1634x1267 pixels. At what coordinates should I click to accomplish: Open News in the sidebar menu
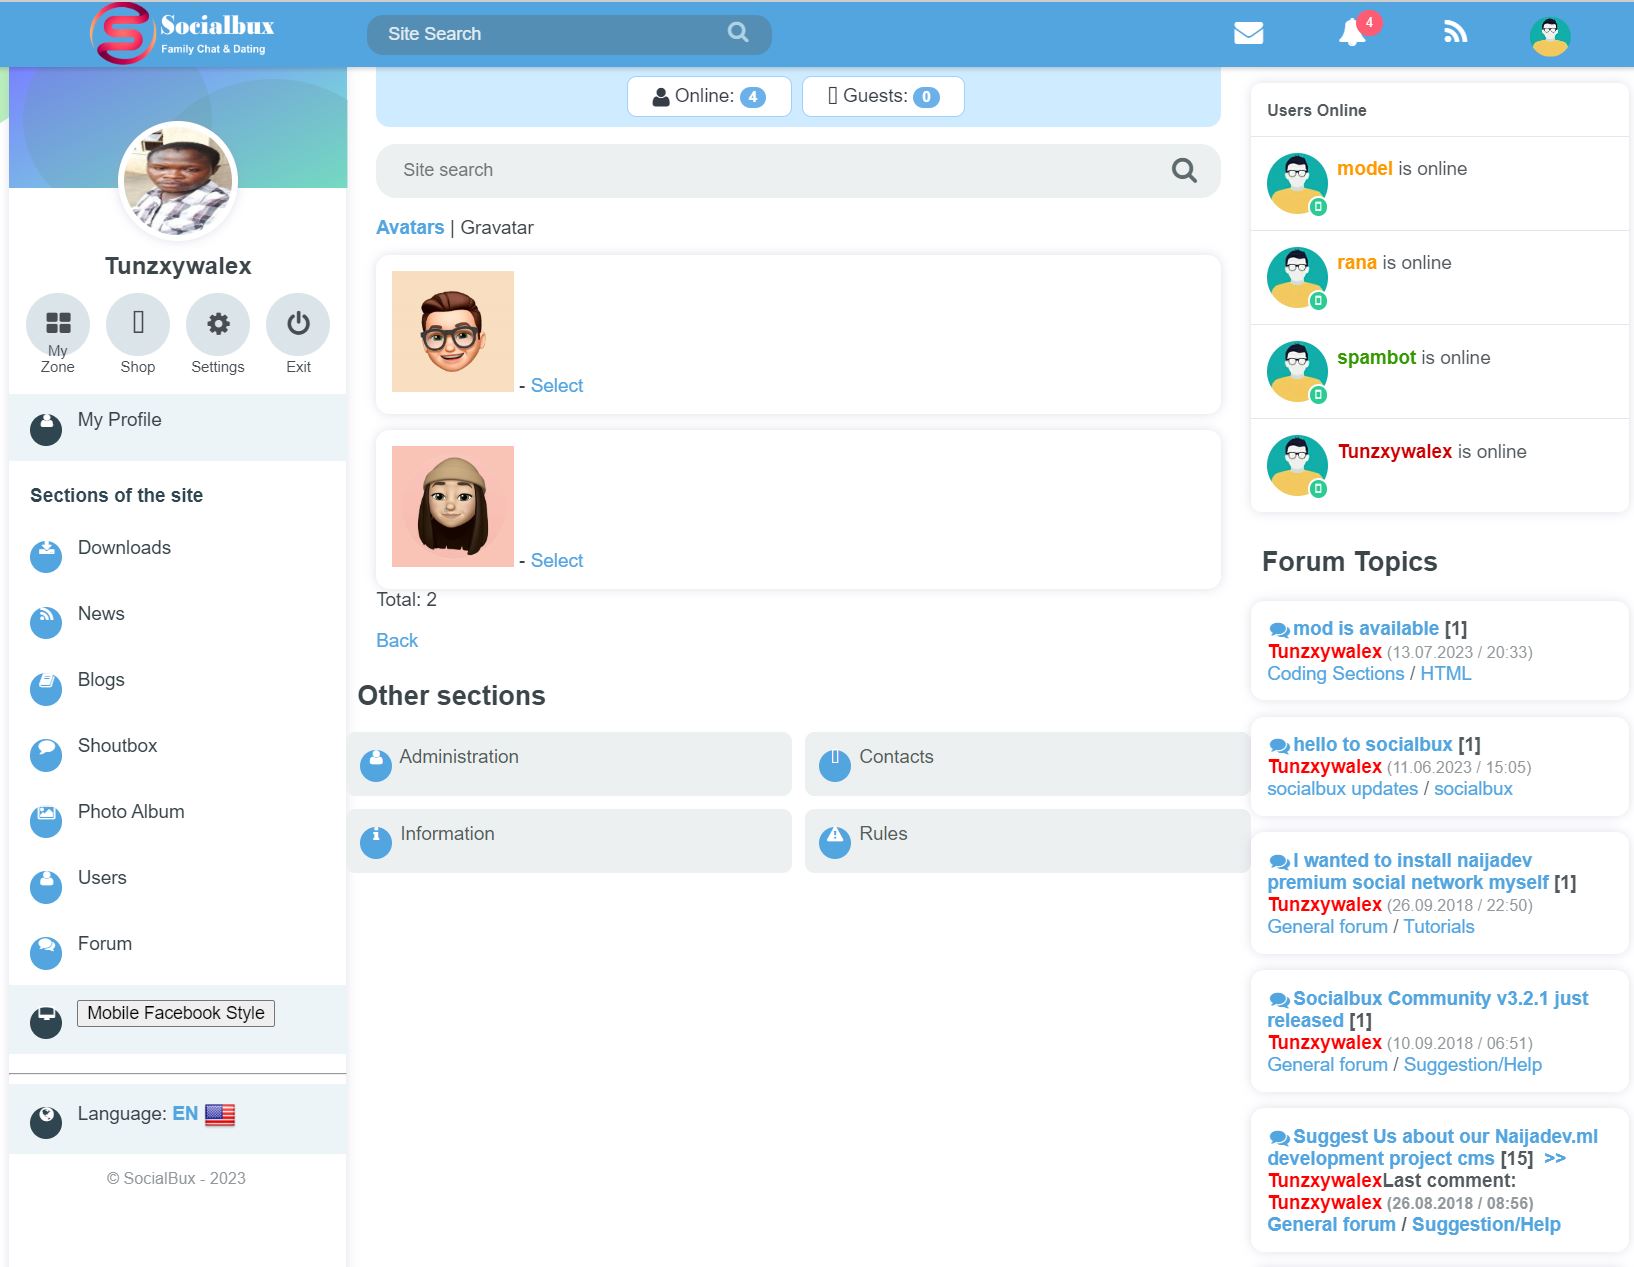click(x=101, y=613)
